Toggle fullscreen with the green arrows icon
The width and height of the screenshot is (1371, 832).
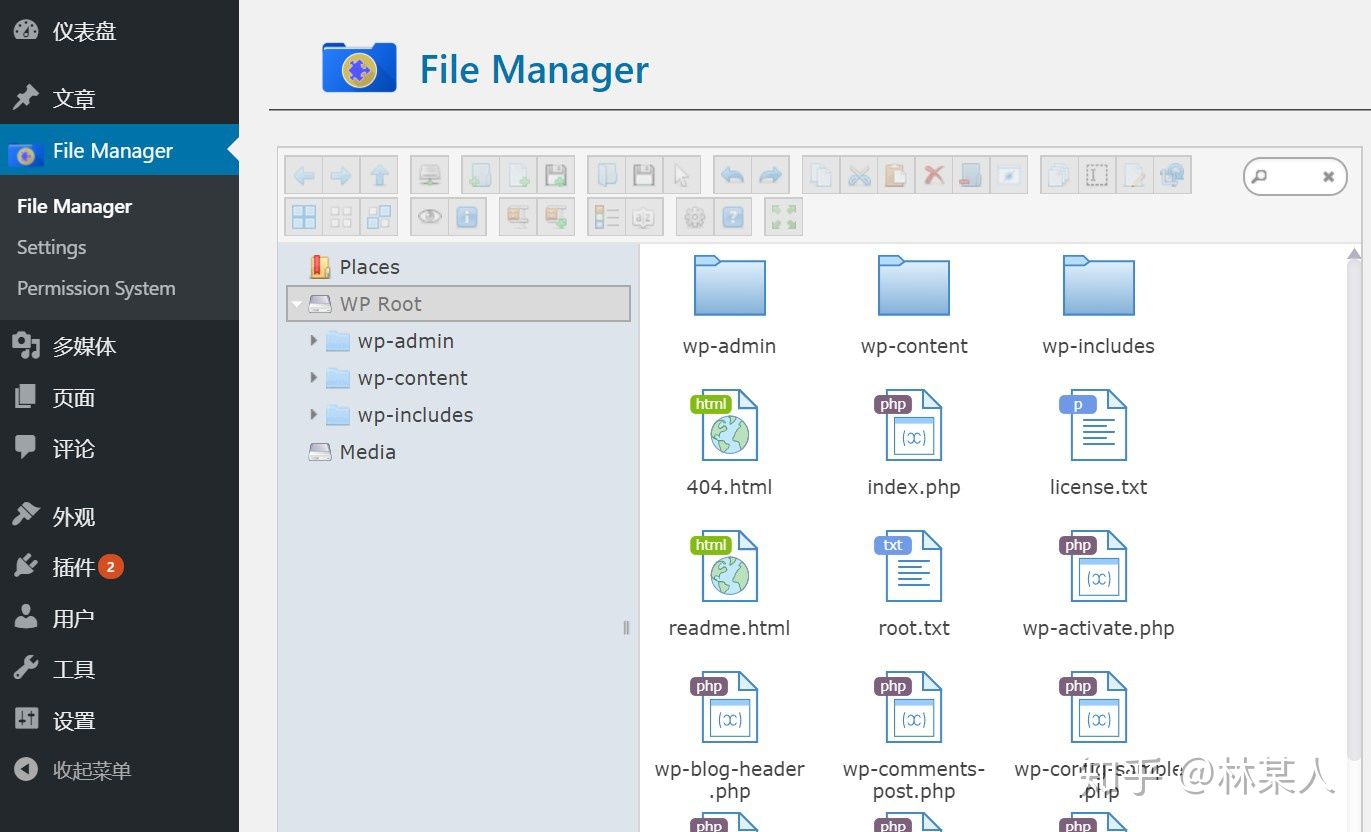[x=784, y=217]
